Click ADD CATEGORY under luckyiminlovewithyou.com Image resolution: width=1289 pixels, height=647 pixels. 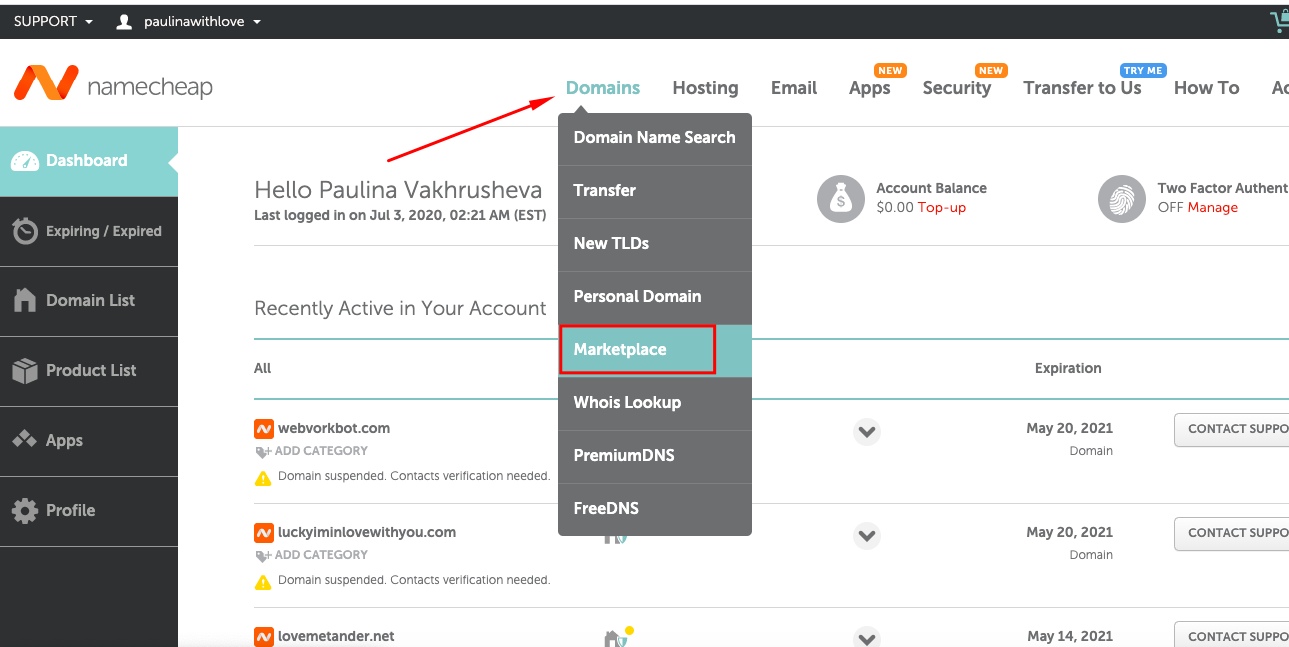312,555
